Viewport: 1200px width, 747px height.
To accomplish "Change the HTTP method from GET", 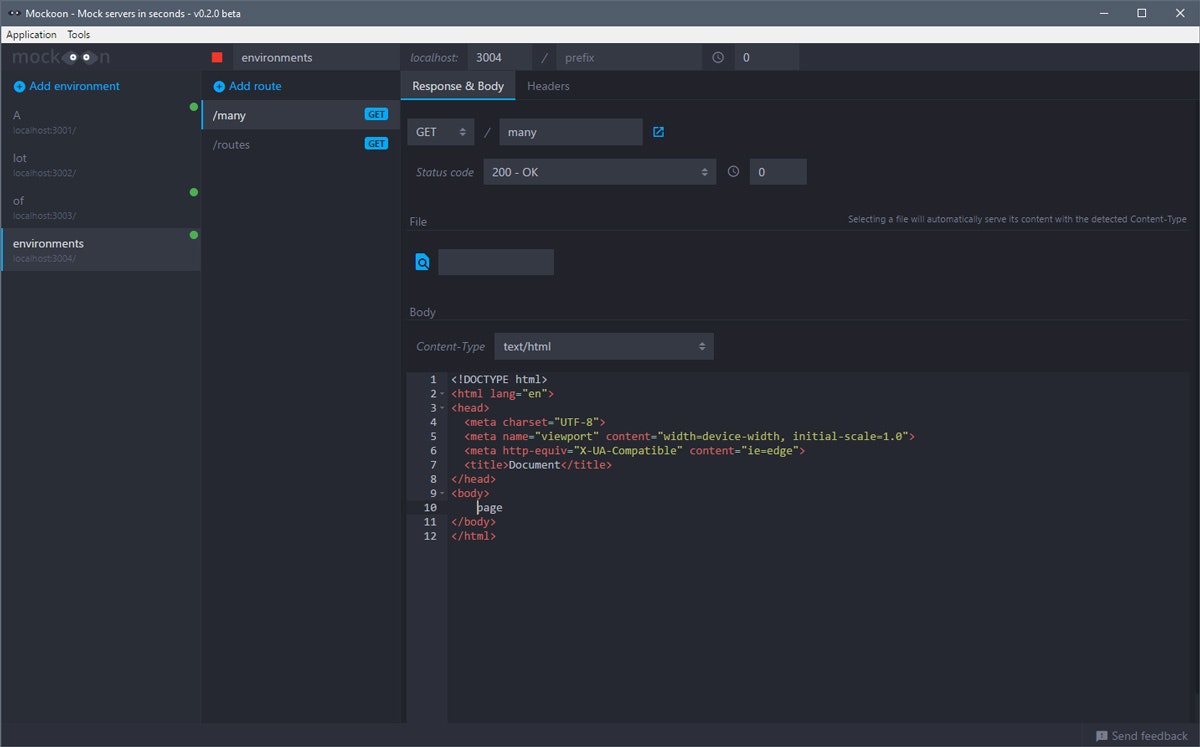I will [x=440, y=131].
